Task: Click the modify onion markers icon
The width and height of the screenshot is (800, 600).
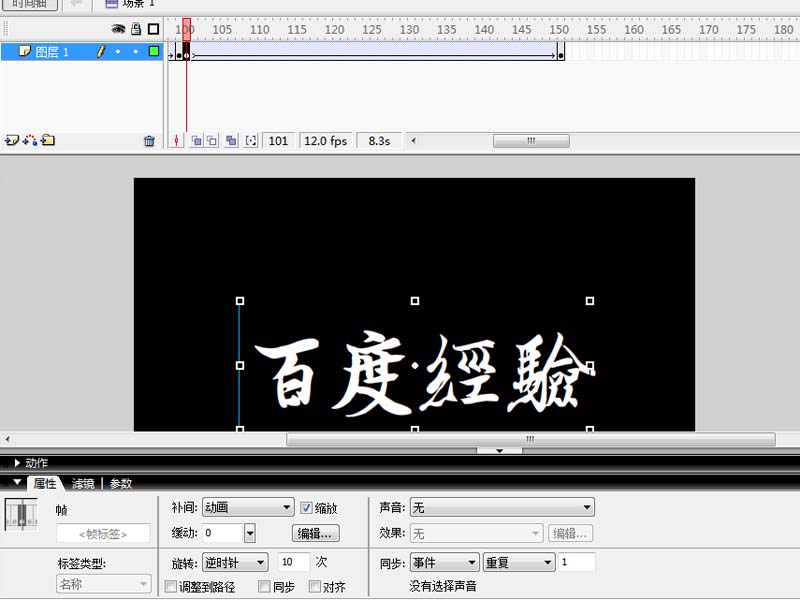Action: click(251, 141)
